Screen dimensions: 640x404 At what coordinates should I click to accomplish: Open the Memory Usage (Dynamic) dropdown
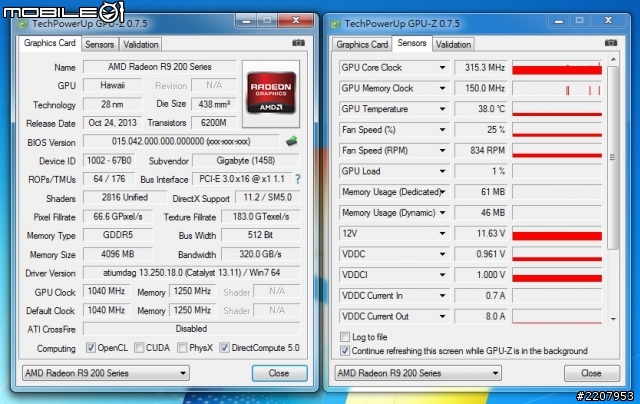(x=442, y=213)
